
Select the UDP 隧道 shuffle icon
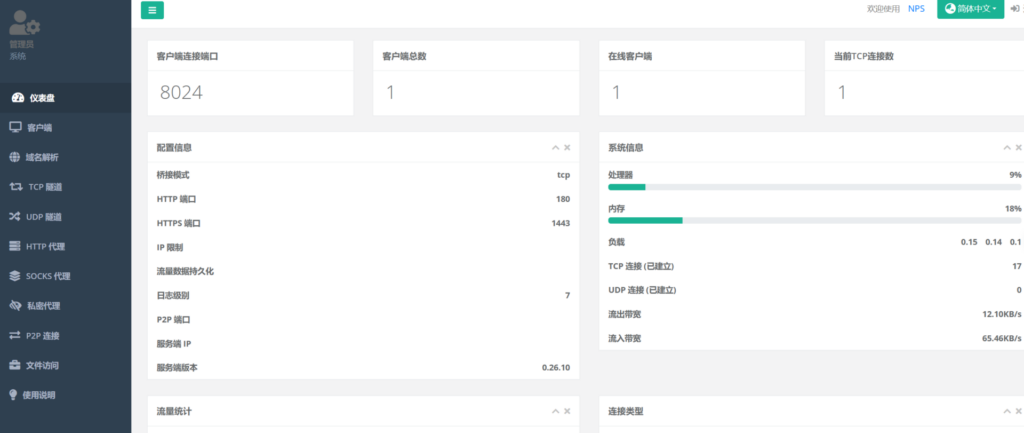pos(15,216)
